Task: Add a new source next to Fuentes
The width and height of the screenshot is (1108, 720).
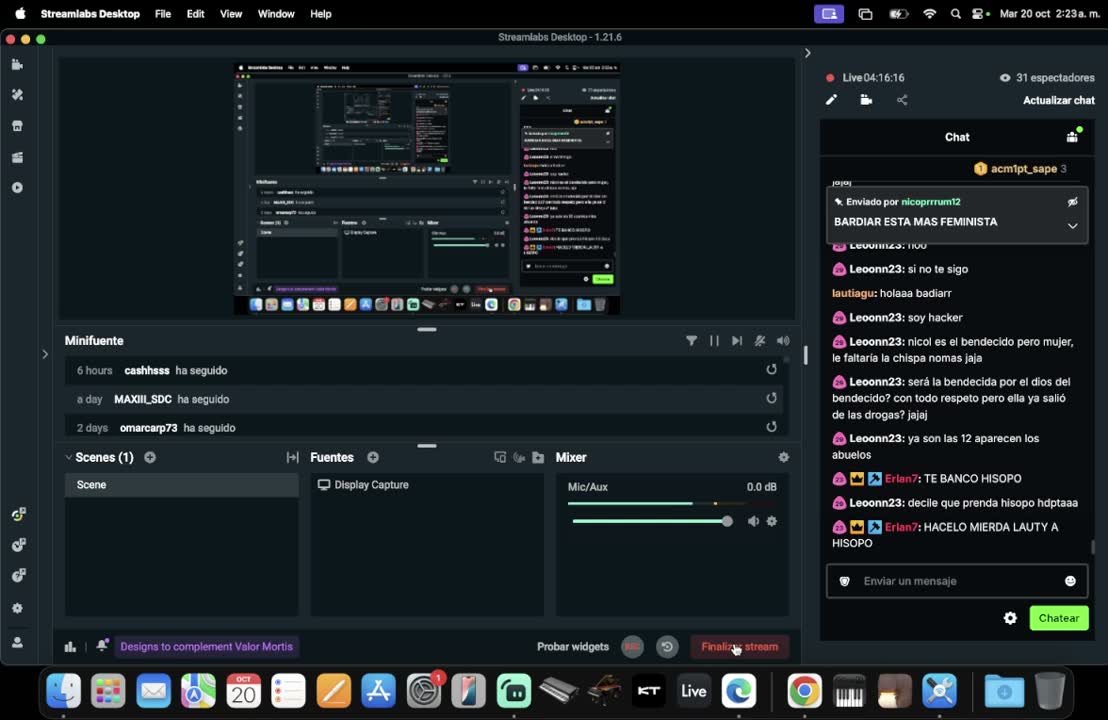Action: pos(373,457)
